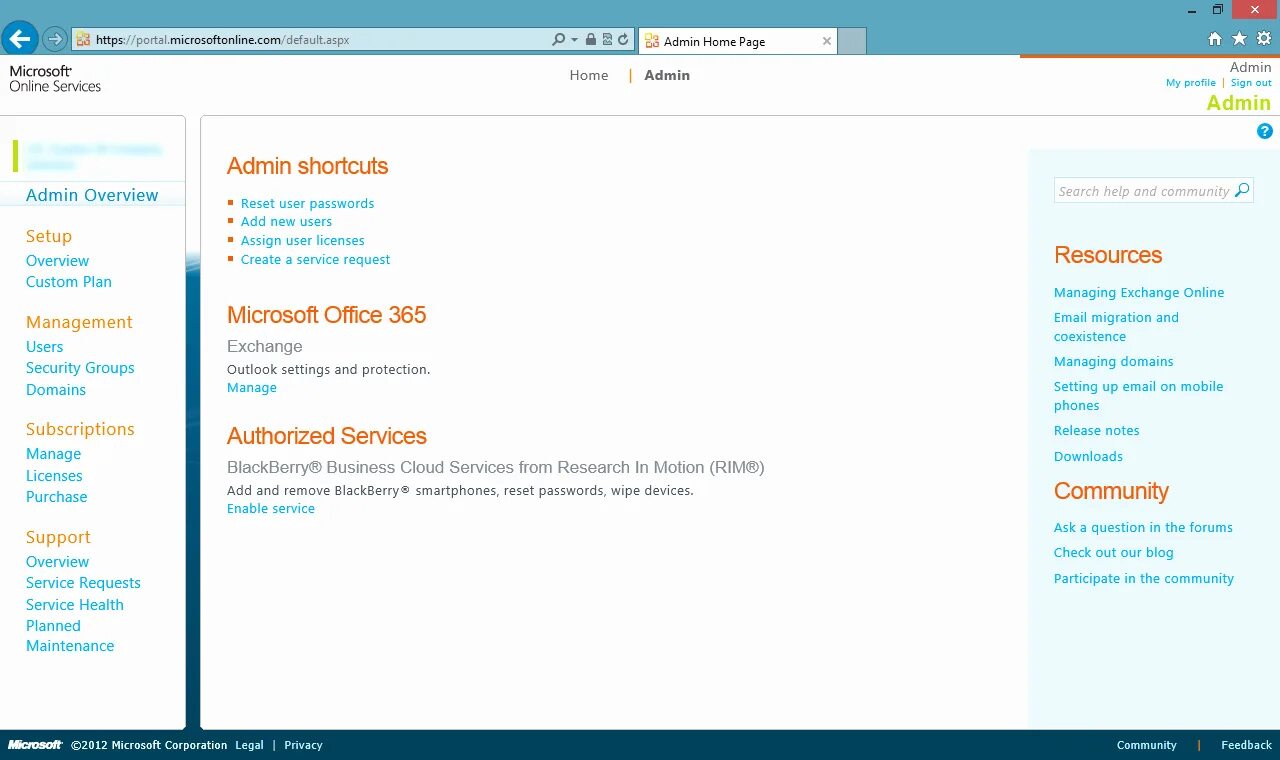Open Managing domains resource
The width and height of the screenshot is (1280, 760).
point(1113,362)
